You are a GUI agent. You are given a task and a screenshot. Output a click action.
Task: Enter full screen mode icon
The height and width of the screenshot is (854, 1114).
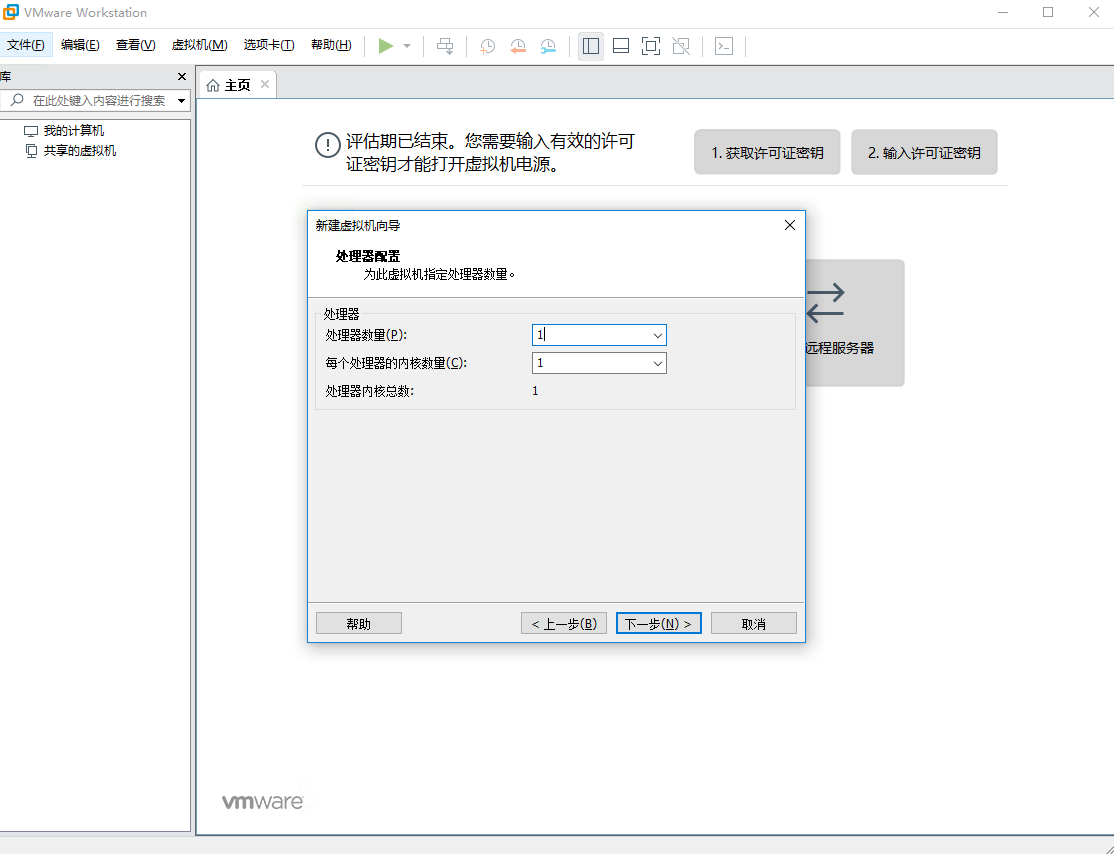(651, 46)
